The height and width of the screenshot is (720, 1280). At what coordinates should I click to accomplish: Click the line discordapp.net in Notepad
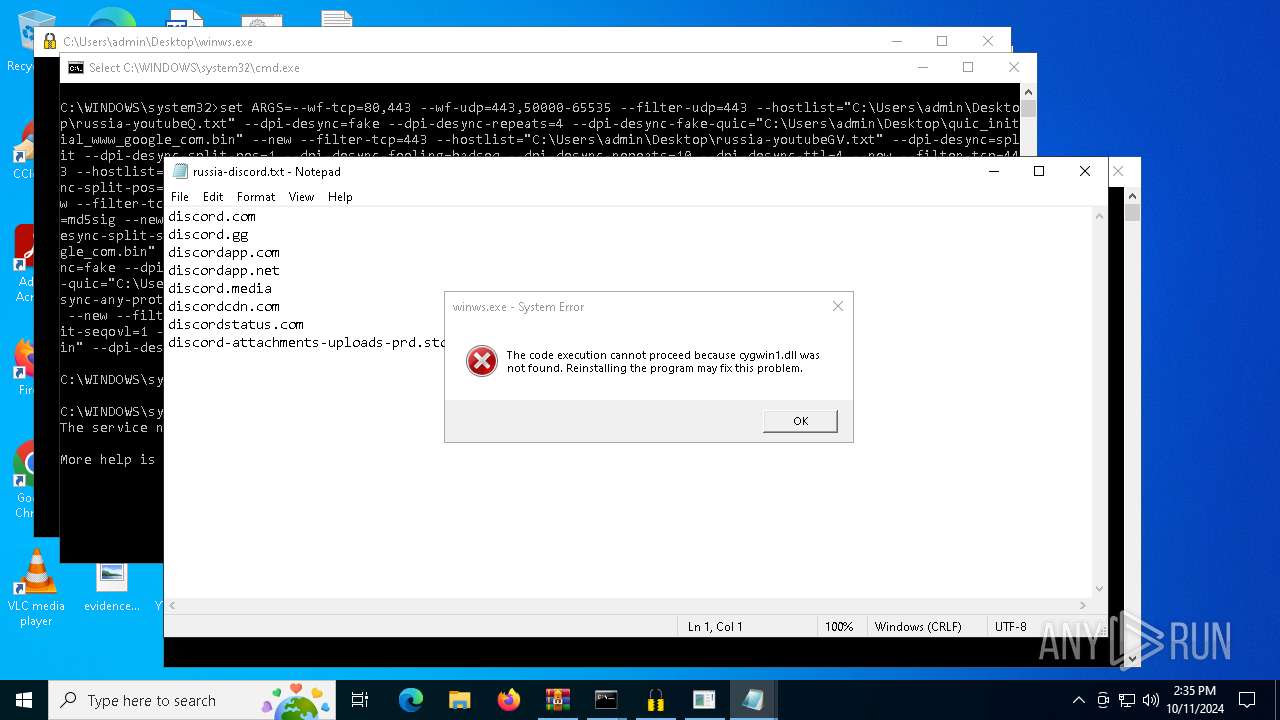coord(224,270)
